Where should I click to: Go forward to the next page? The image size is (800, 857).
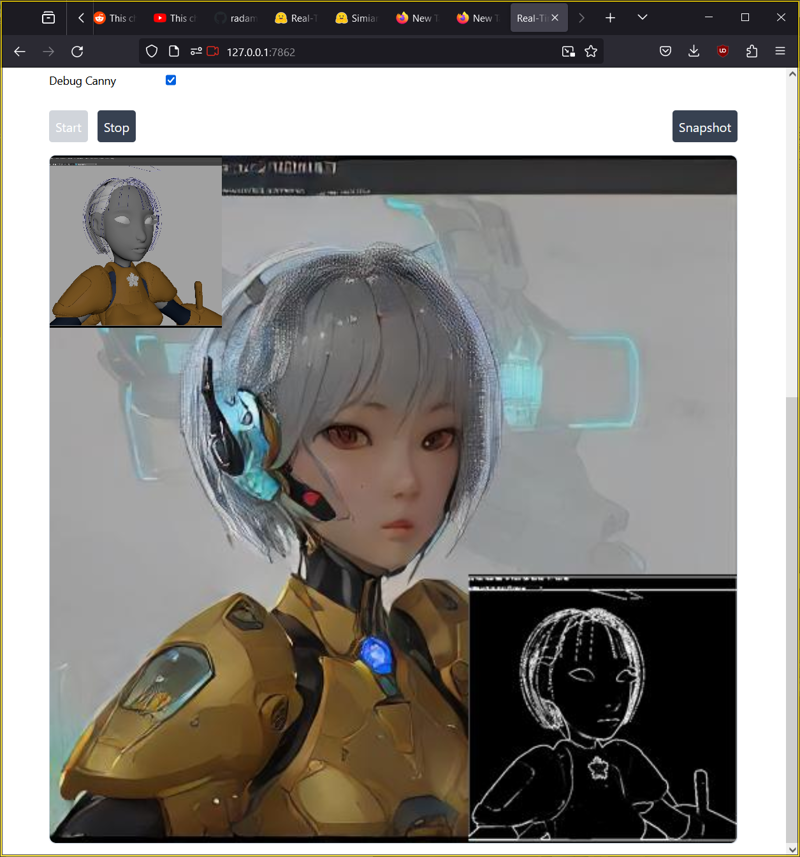49,51
